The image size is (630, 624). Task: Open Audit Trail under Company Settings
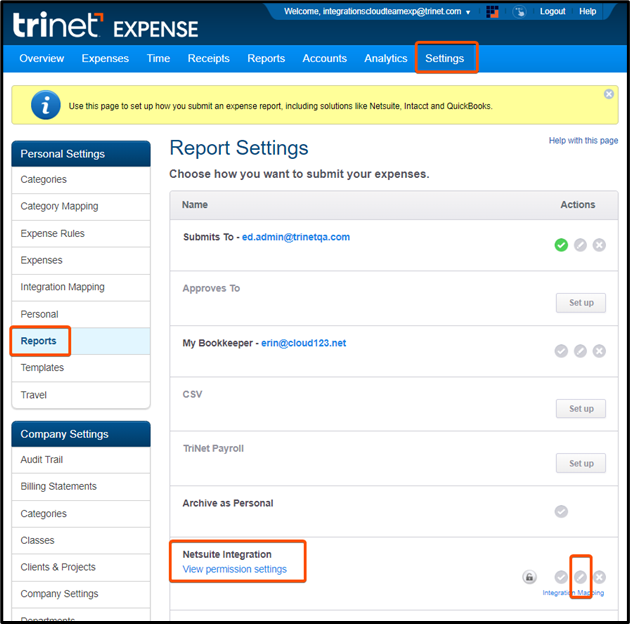(81, 460)
